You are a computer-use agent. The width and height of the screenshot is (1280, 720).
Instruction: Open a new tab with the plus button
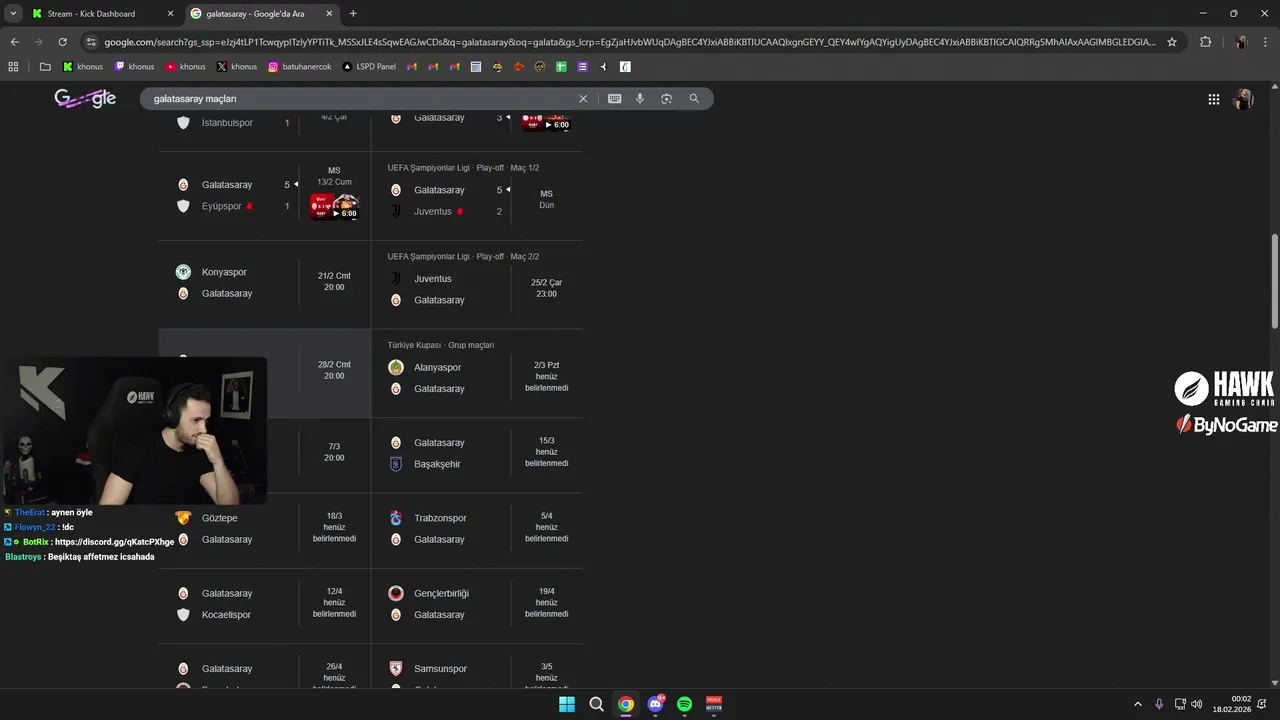click(x=353, y=14)
